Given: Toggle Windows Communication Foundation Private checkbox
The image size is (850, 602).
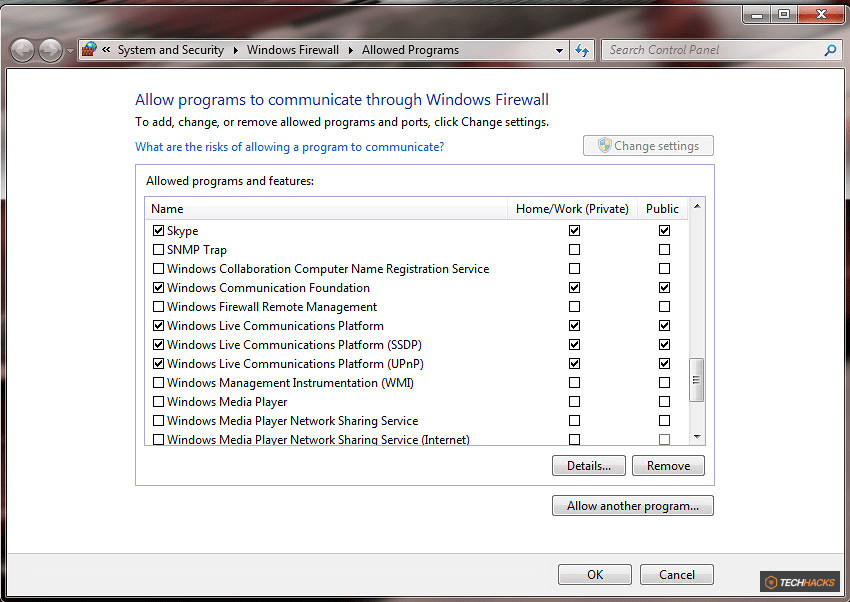Looking at the screenshot, I should click(x=575, y=288).
